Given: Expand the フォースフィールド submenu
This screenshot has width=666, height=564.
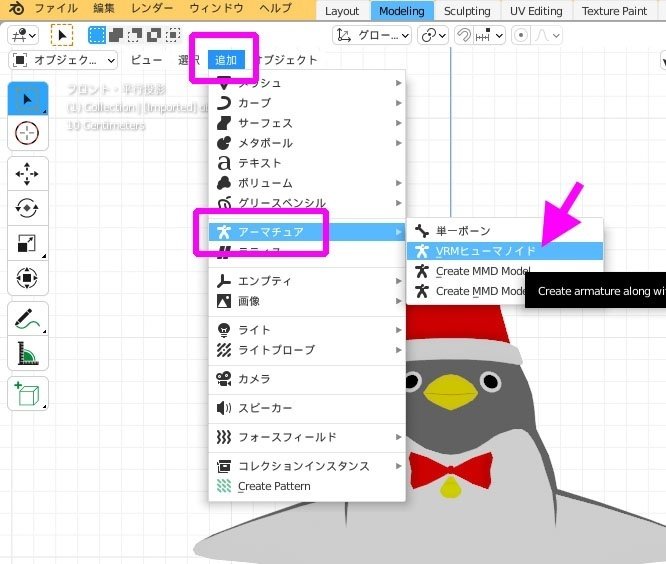Looking at the screenshot, I should [307, 437].
